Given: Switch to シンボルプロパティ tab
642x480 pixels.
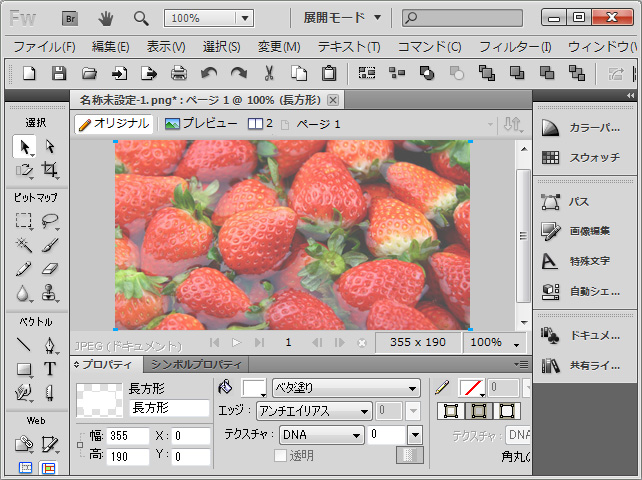Looking at the screenshot, I should [x=196, y=364].
